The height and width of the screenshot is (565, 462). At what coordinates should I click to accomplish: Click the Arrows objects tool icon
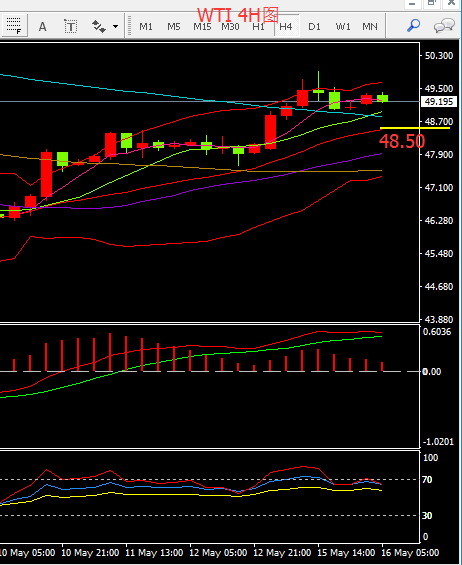click(x=99, y=27)
